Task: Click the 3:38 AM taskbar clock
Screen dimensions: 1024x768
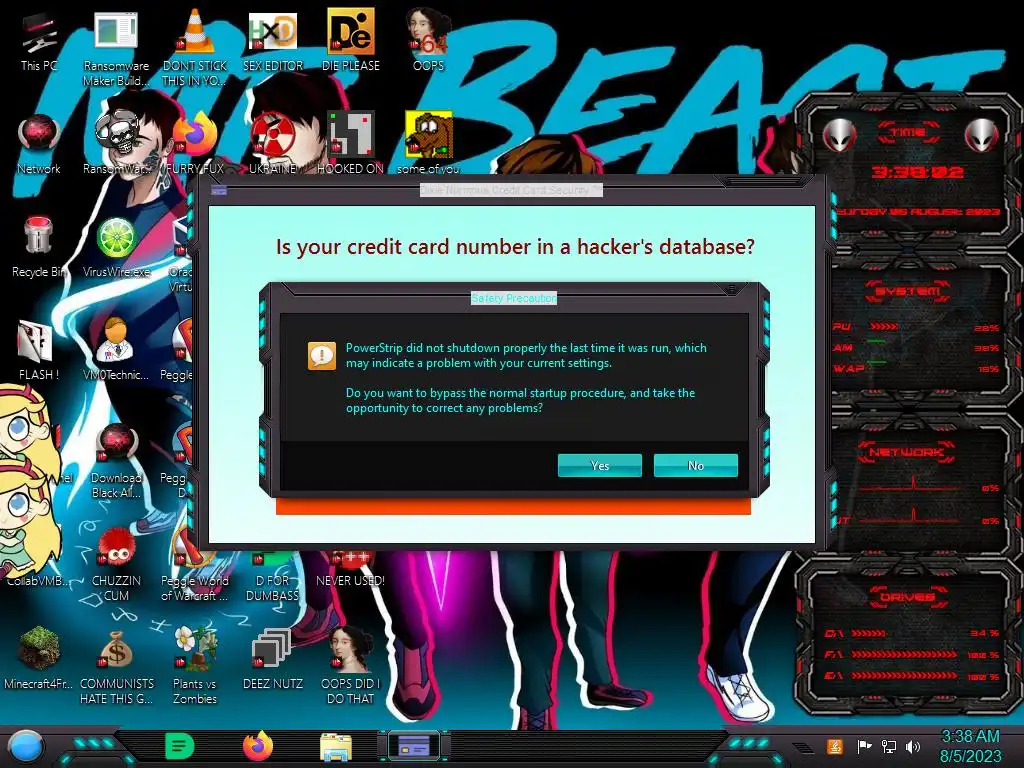Action: (970, 746)
